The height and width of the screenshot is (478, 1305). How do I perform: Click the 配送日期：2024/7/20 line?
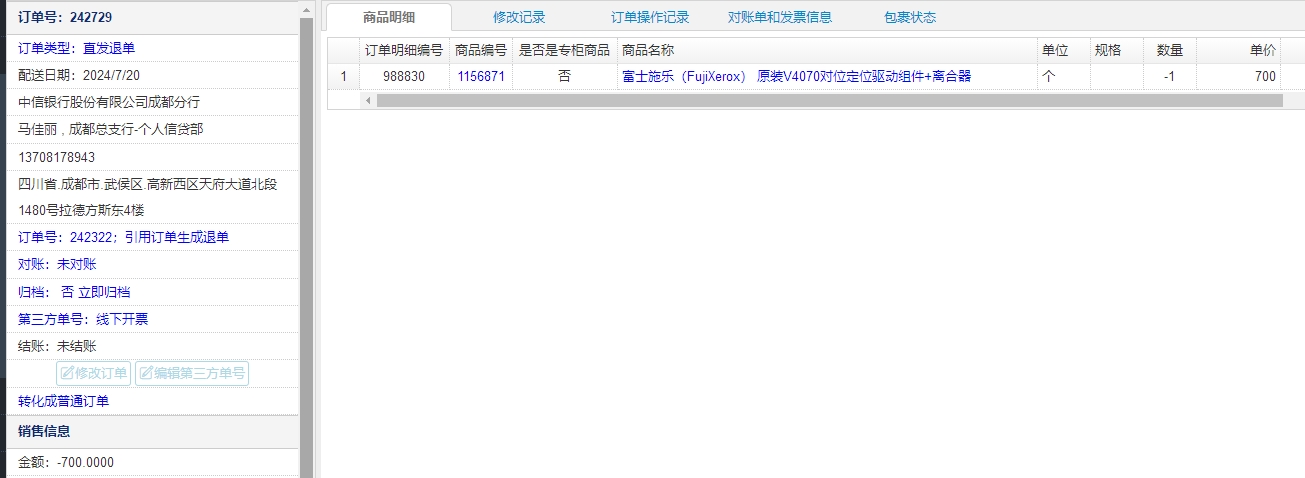point(79,75)
